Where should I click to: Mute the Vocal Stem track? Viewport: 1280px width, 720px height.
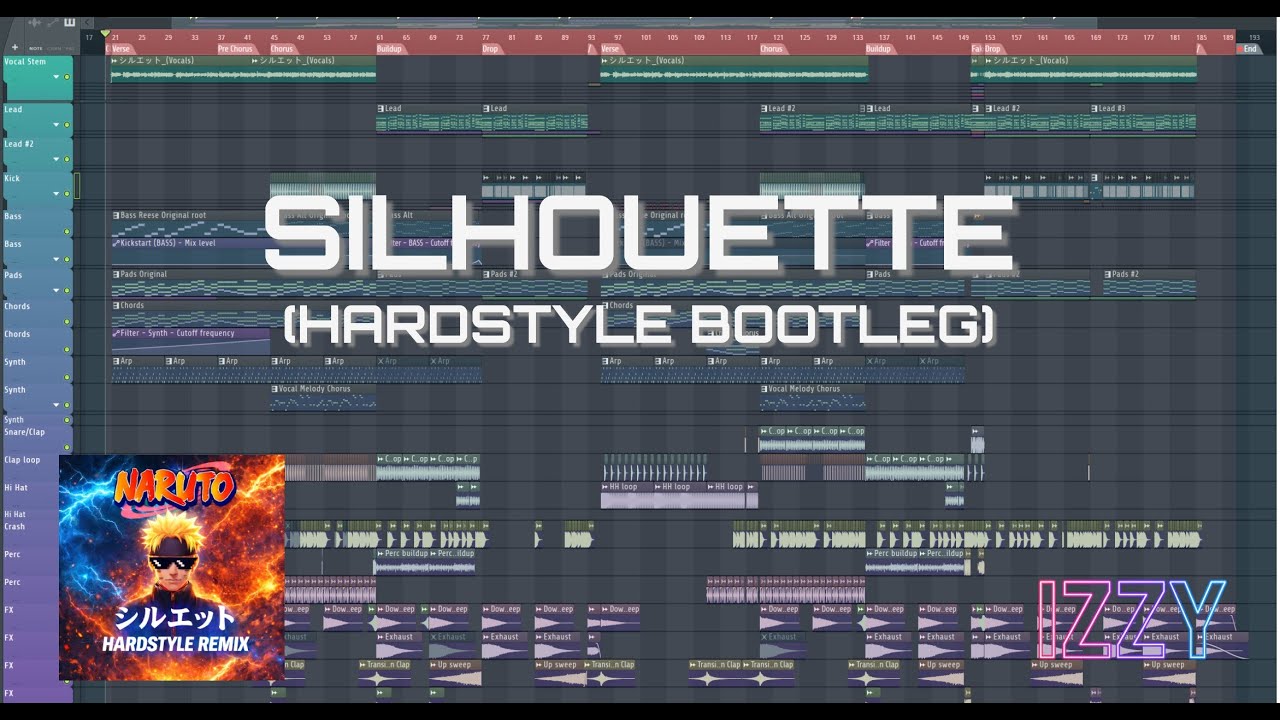(x=67, y=77)
